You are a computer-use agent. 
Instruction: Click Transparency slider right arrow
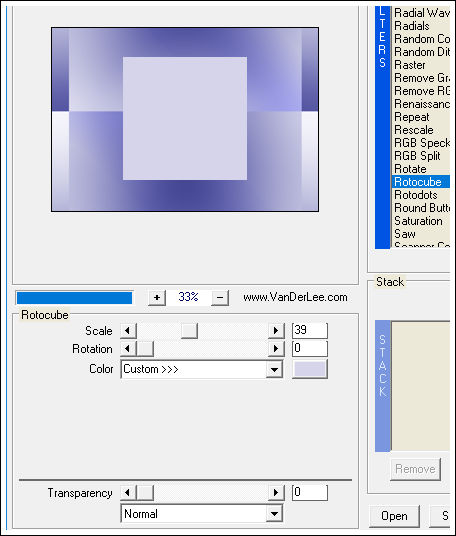click(x=276, y=493)
